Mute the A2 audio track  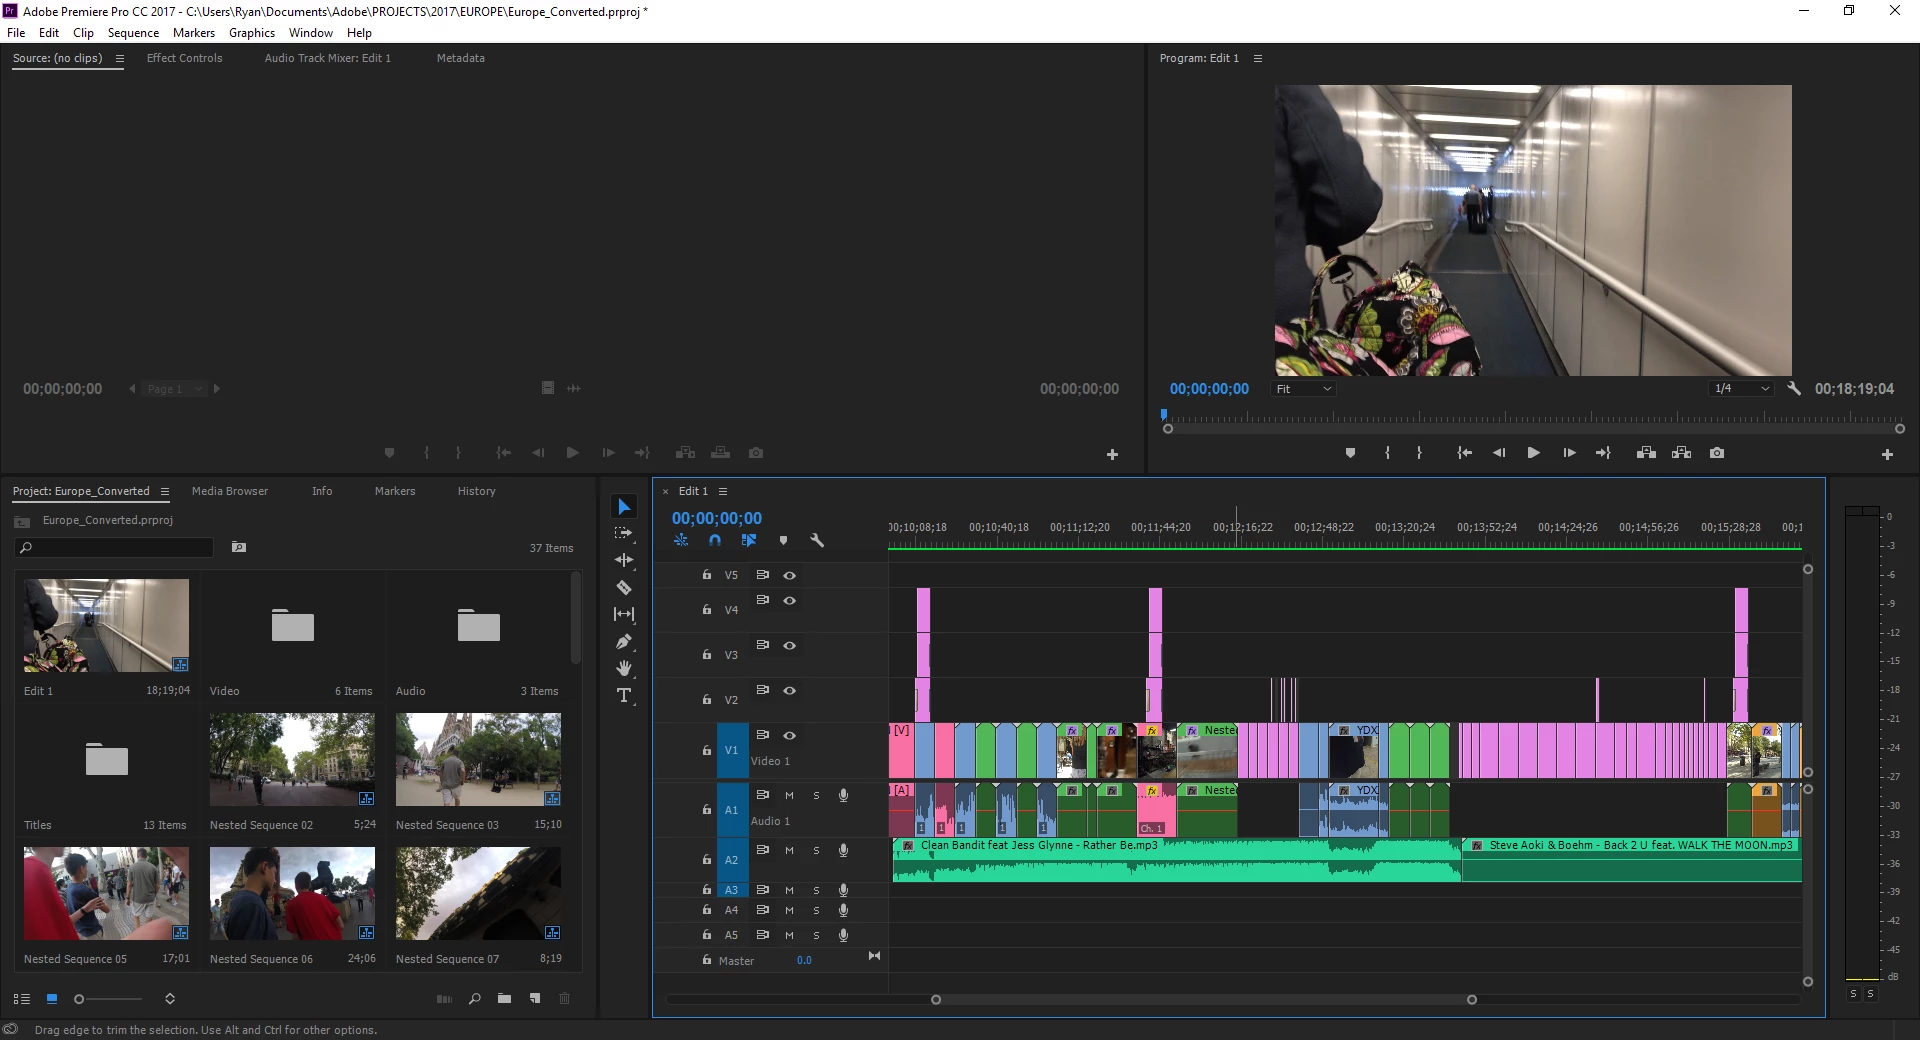[x=789, y=850]
